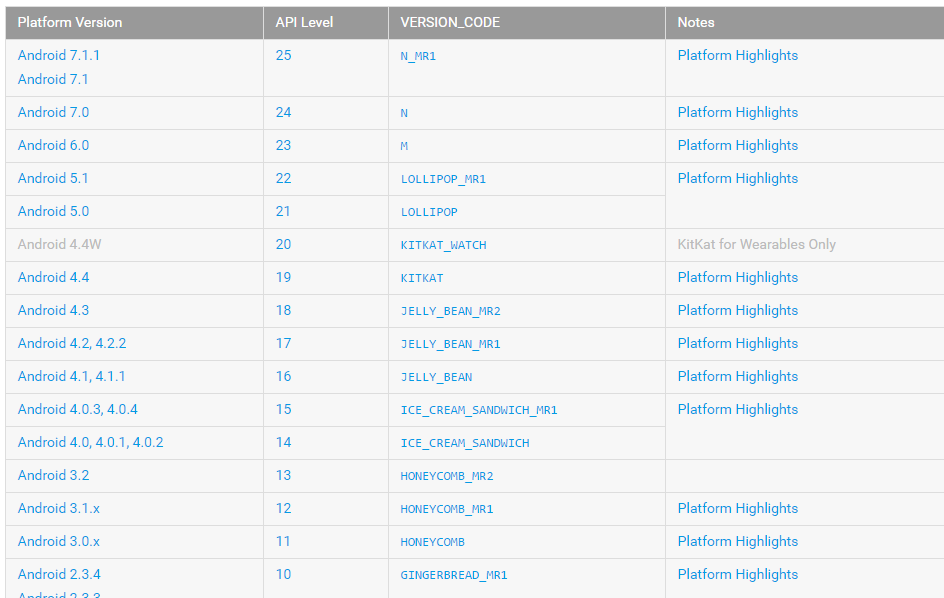Click the KITKAT_WATCH version code
The width and height of the screenshot is (944, 598).
point(444,246)
